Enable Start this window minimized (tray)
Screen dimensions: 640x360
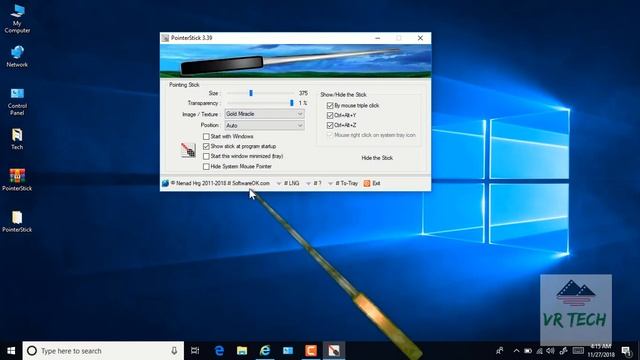[x=206, y=156]
